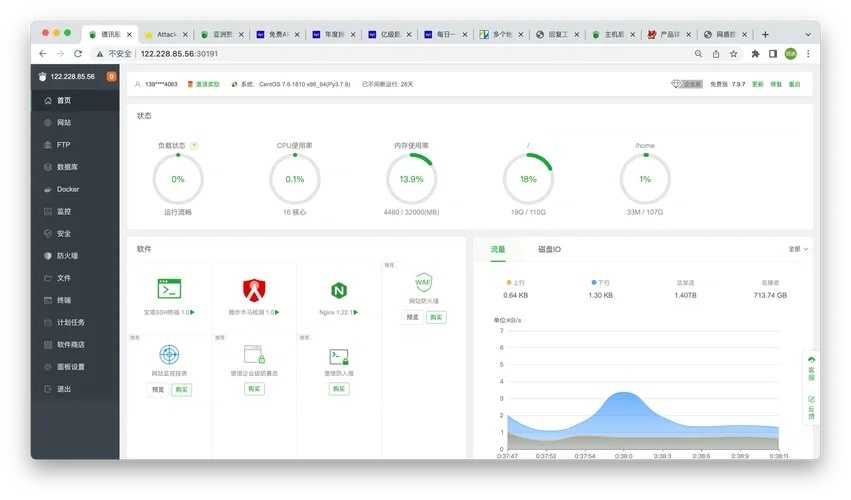
Task: Click the 终端 terminal icon in sidebar
Action: (x=48, y=300)
